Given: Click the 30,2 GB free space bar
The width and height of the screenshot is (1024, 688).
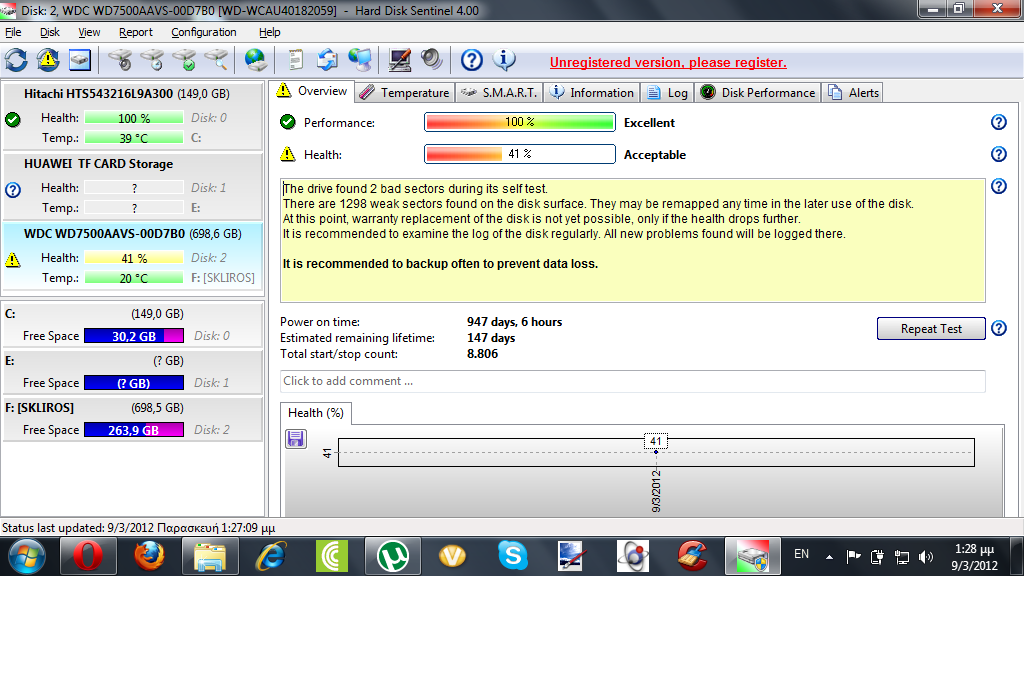Looking at the screenshot, I should 134,336.
